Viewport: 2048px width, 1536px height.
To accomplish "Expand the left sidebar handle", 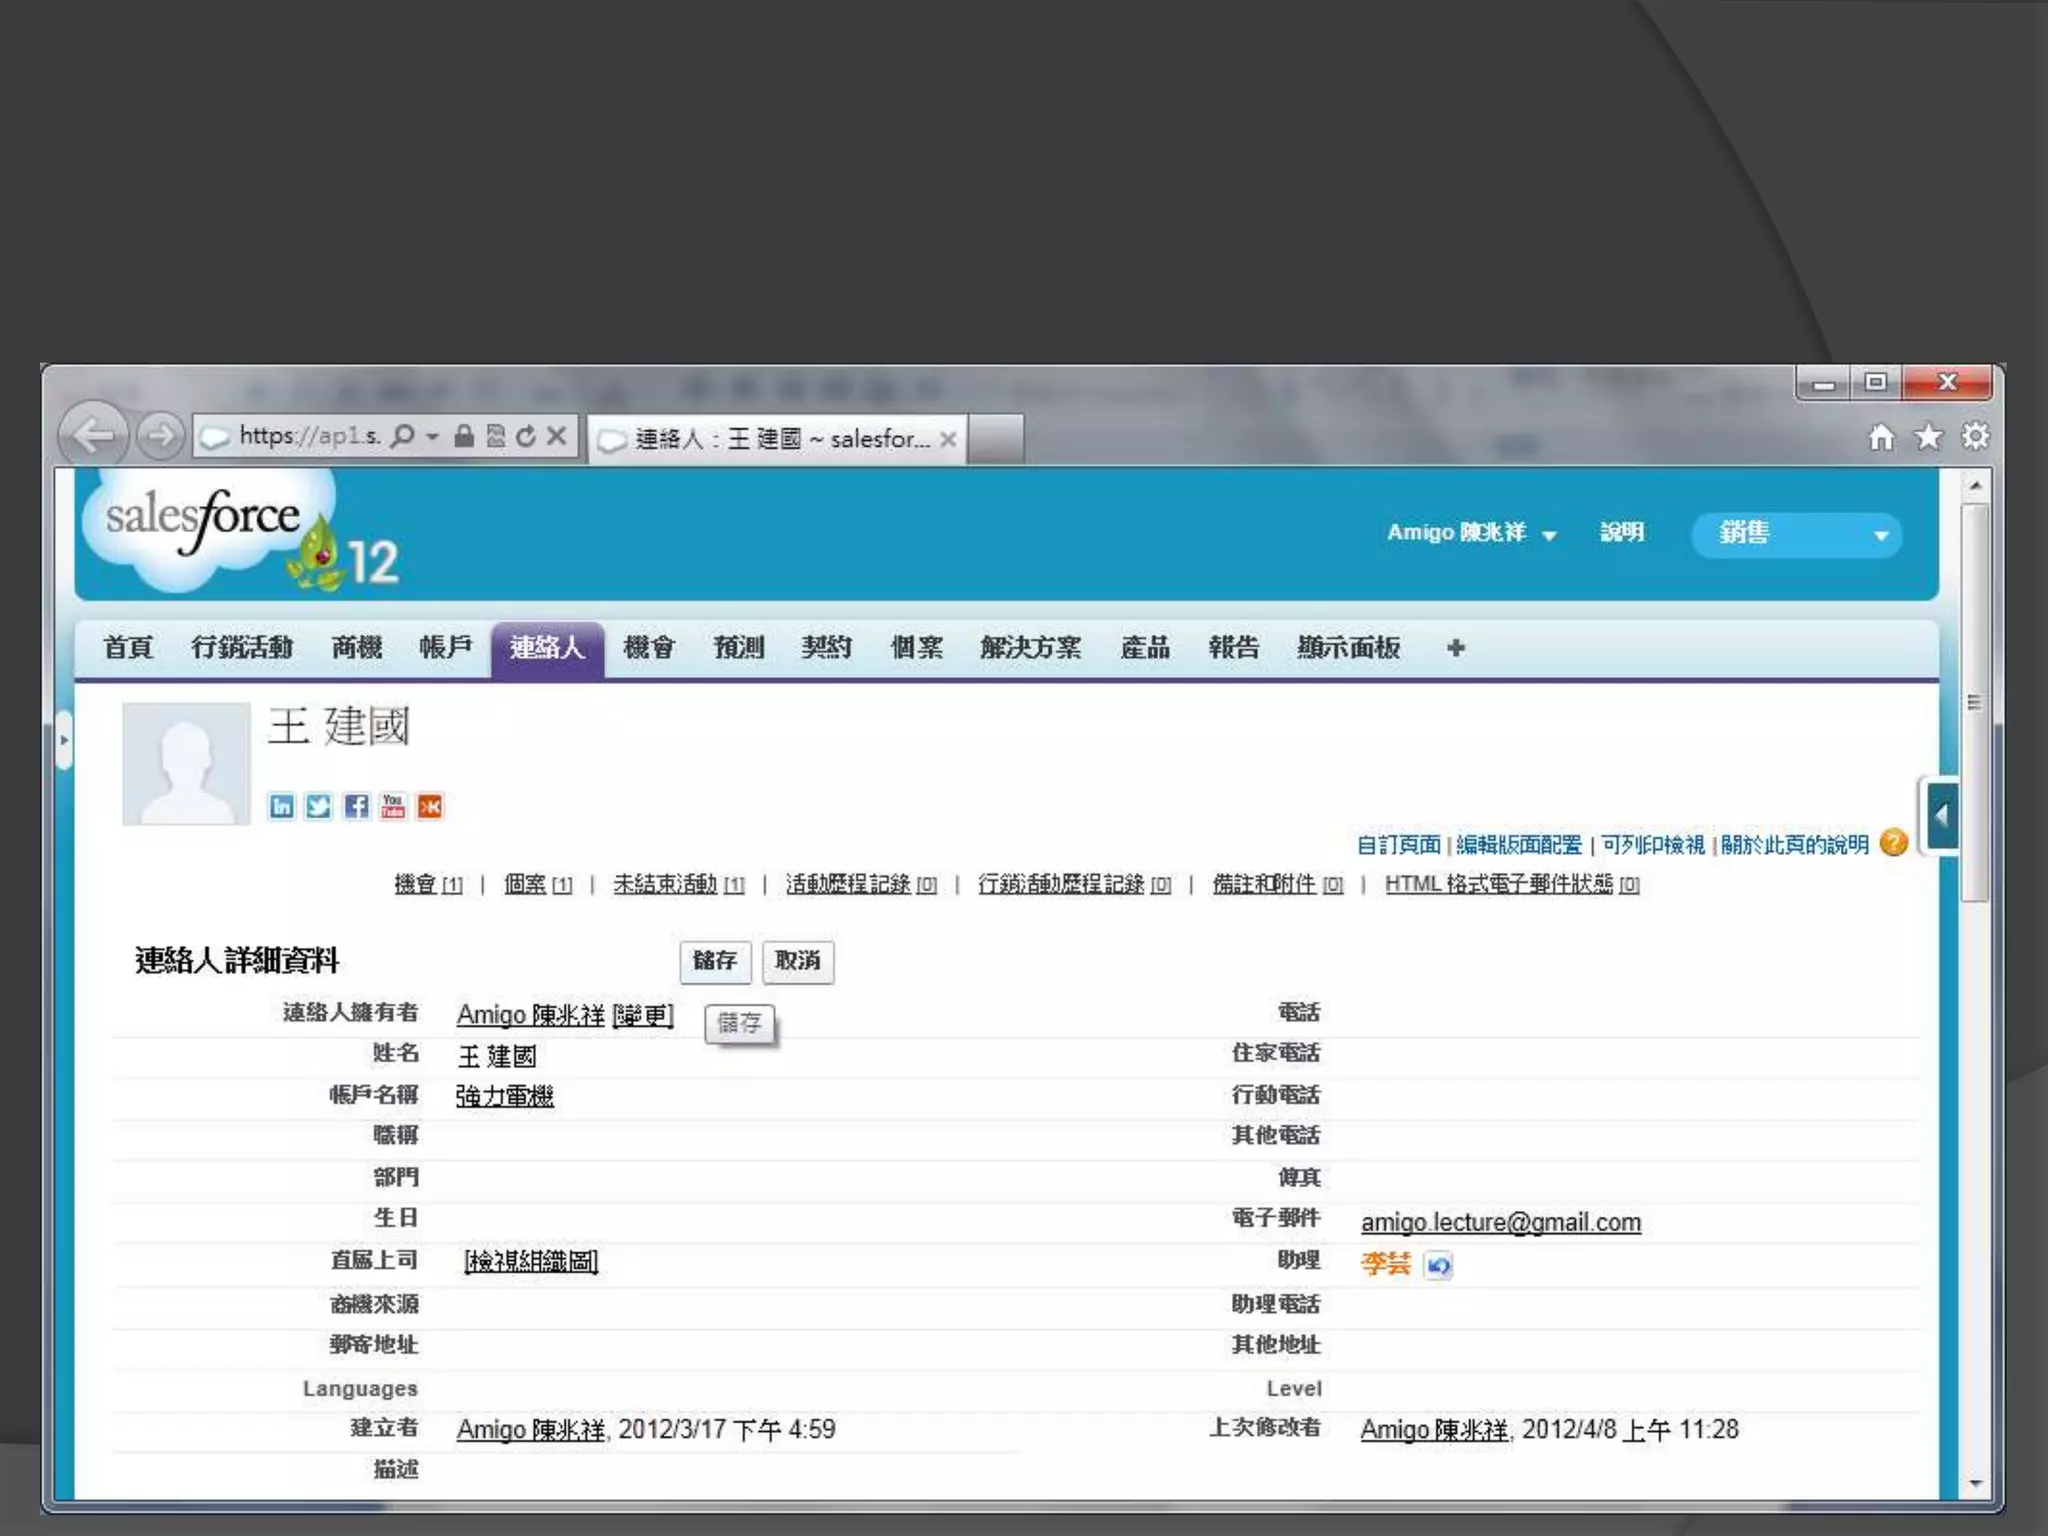I will (x=64, y=740).
